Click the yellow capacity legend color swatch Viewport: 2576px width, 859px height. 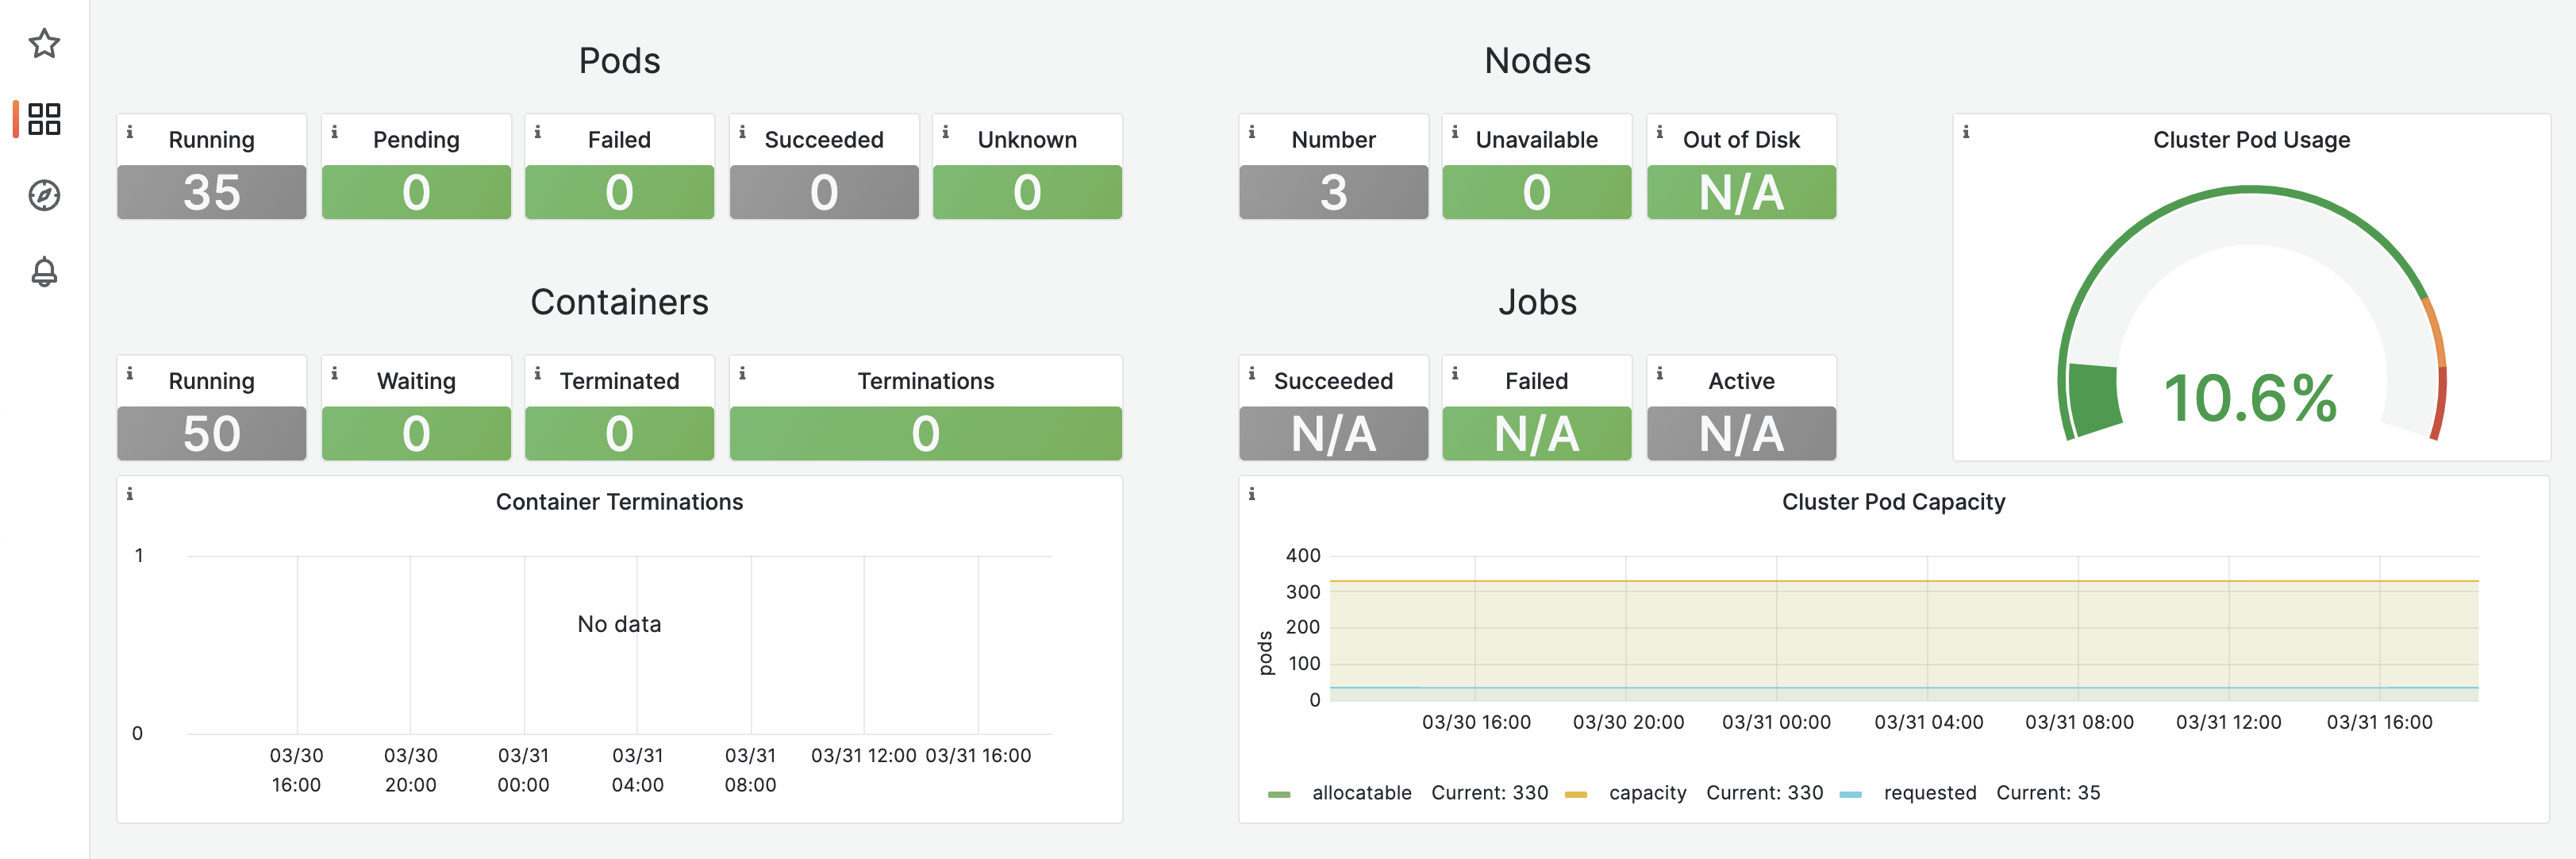(1576, 795)
